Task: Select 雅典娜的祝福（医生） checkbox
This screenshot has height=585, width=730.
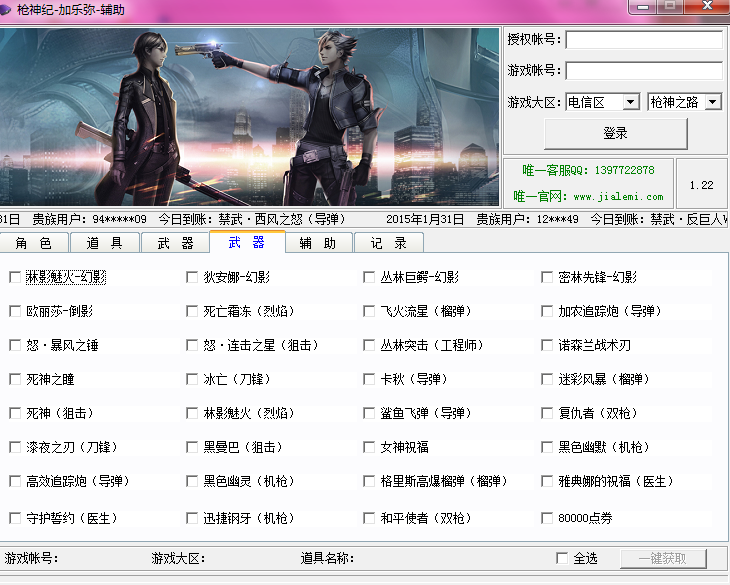Action: click(547, 481)
